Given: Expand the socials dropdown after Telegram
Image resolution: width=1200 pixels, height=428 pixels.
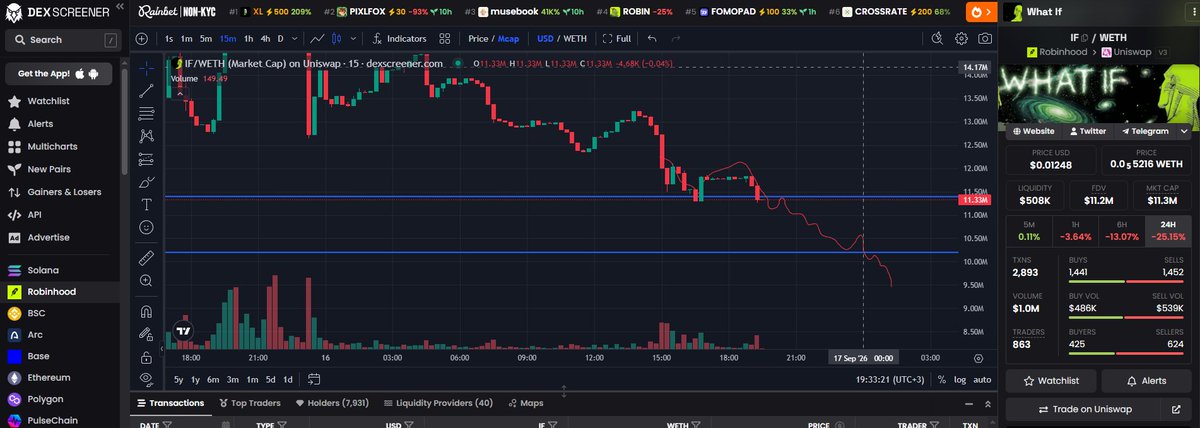Looking at the screenshot, I should point(1186,131).
